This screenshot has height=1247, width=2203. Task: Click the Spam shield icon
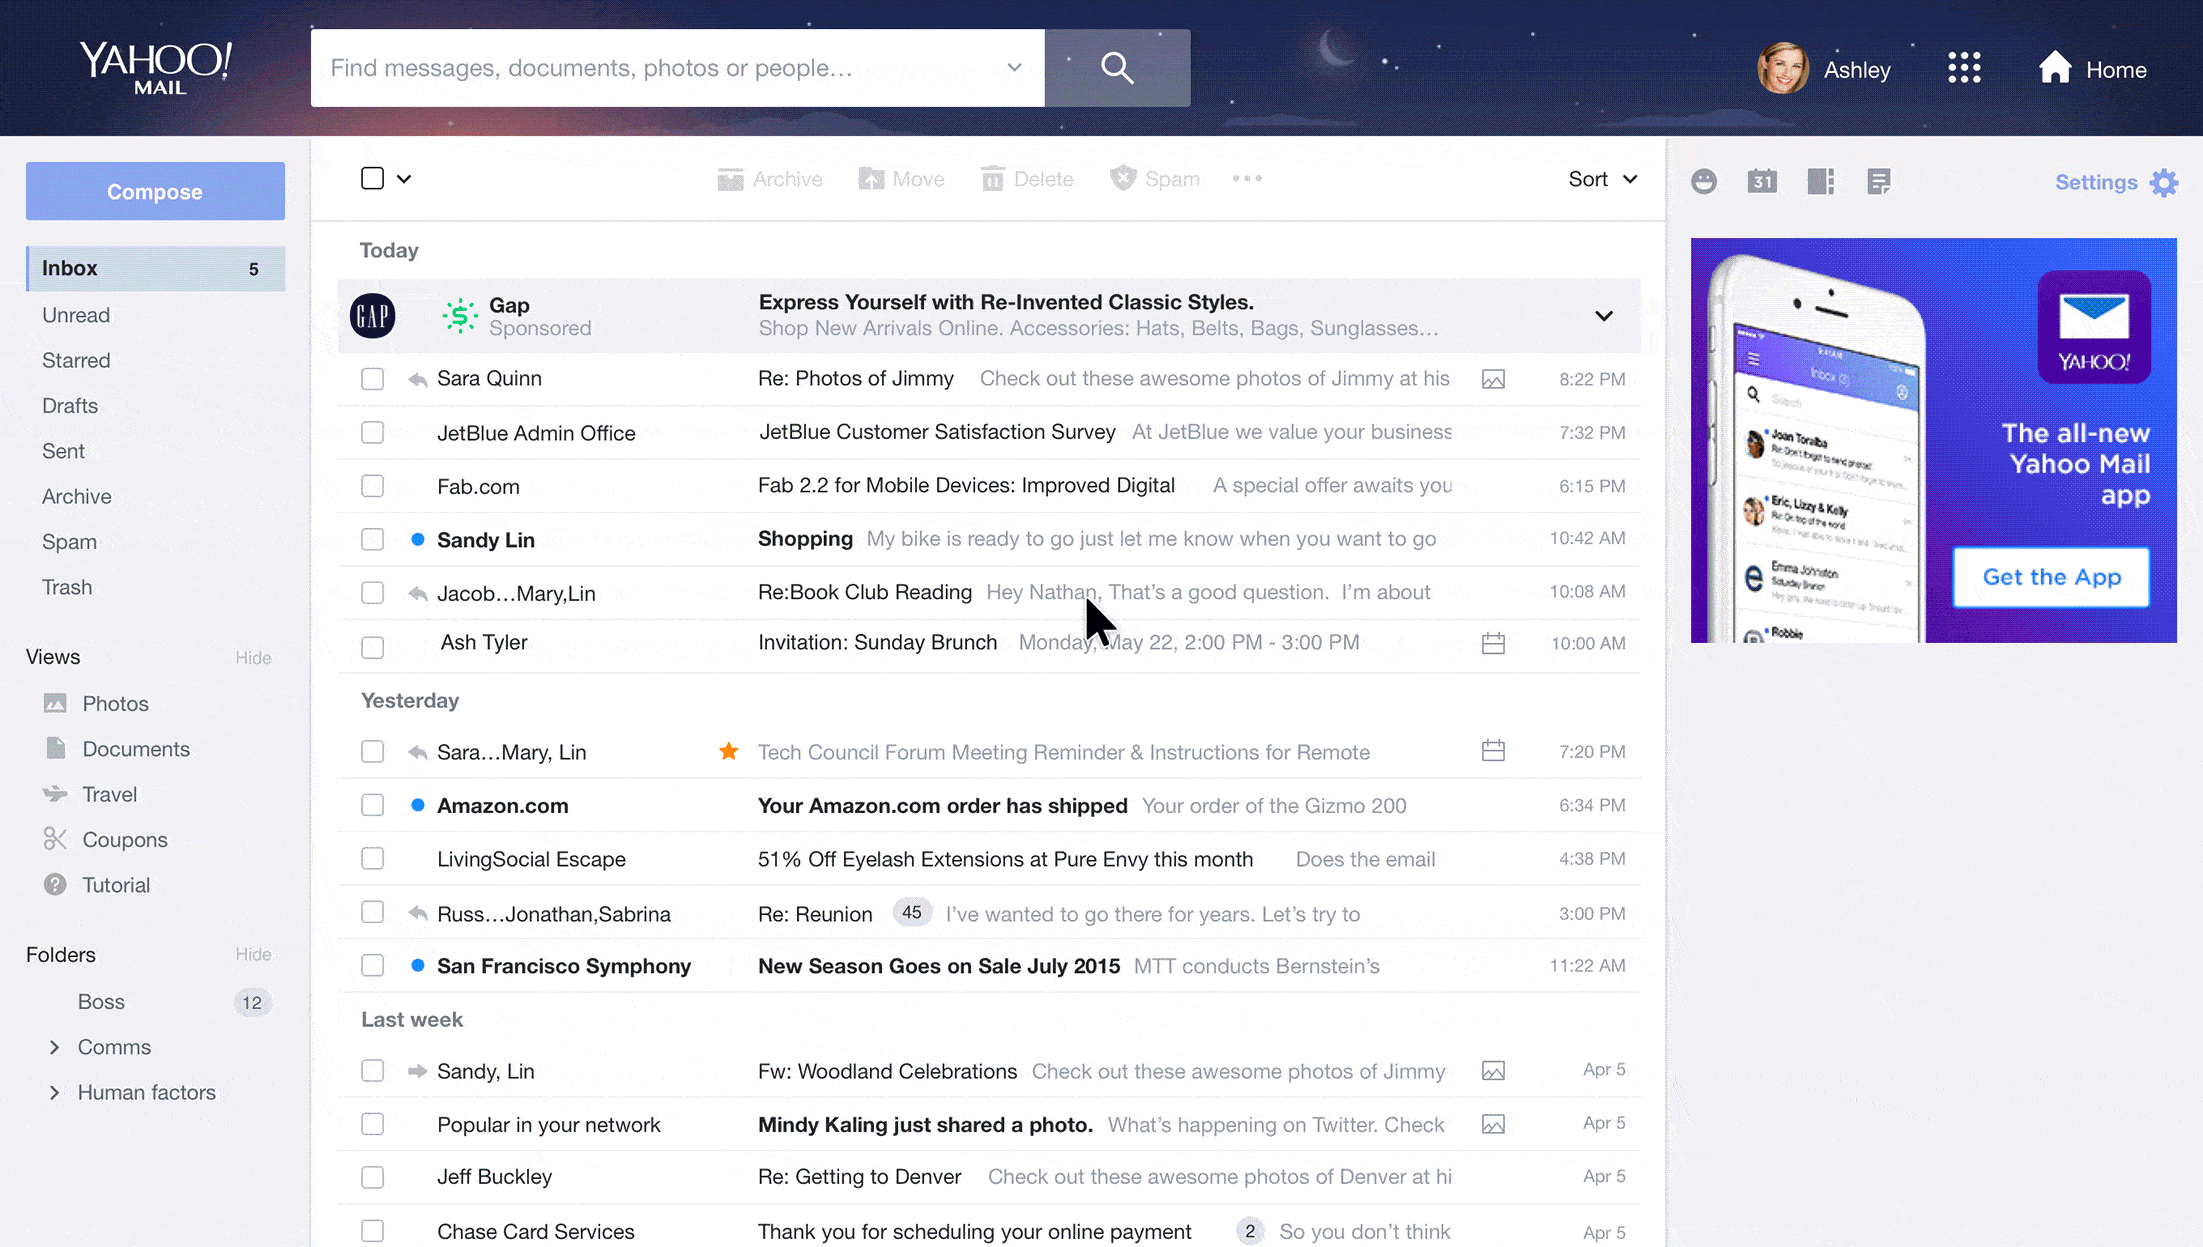[x=1123, y=178]
